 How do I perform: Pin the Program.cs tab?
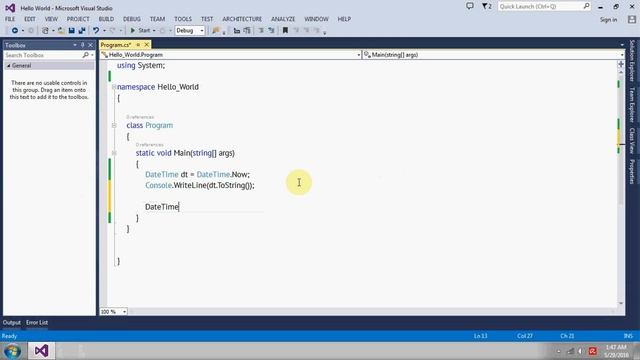coord(138,45)
